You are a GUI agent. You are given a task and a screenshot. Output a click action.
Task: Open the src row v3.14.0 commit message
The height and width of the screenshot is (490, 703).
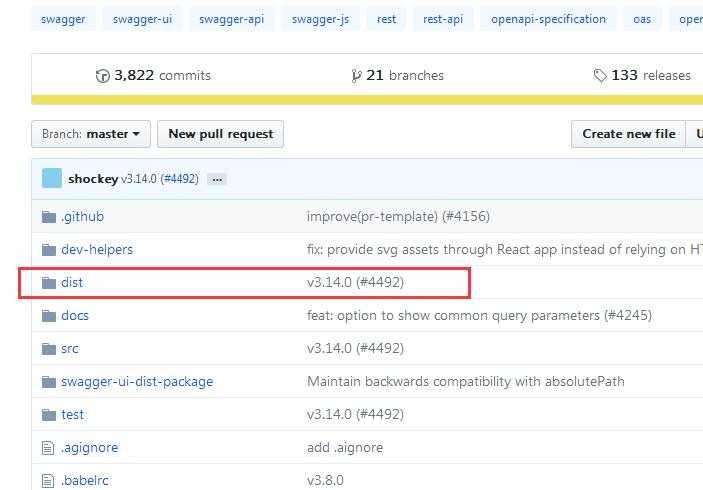tap(355, 348)
